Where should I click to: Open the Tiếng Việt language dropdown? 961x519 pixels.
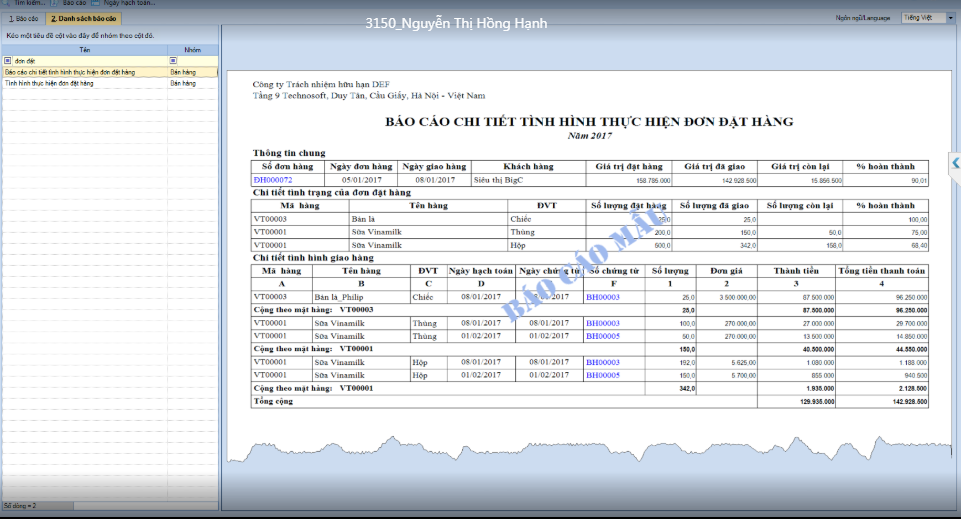[928, 18]
